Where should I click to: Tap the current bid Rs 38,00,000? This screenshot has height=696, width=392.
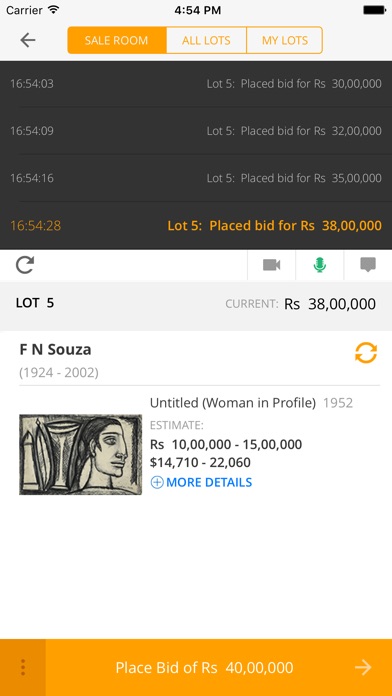tap(330, 304)
